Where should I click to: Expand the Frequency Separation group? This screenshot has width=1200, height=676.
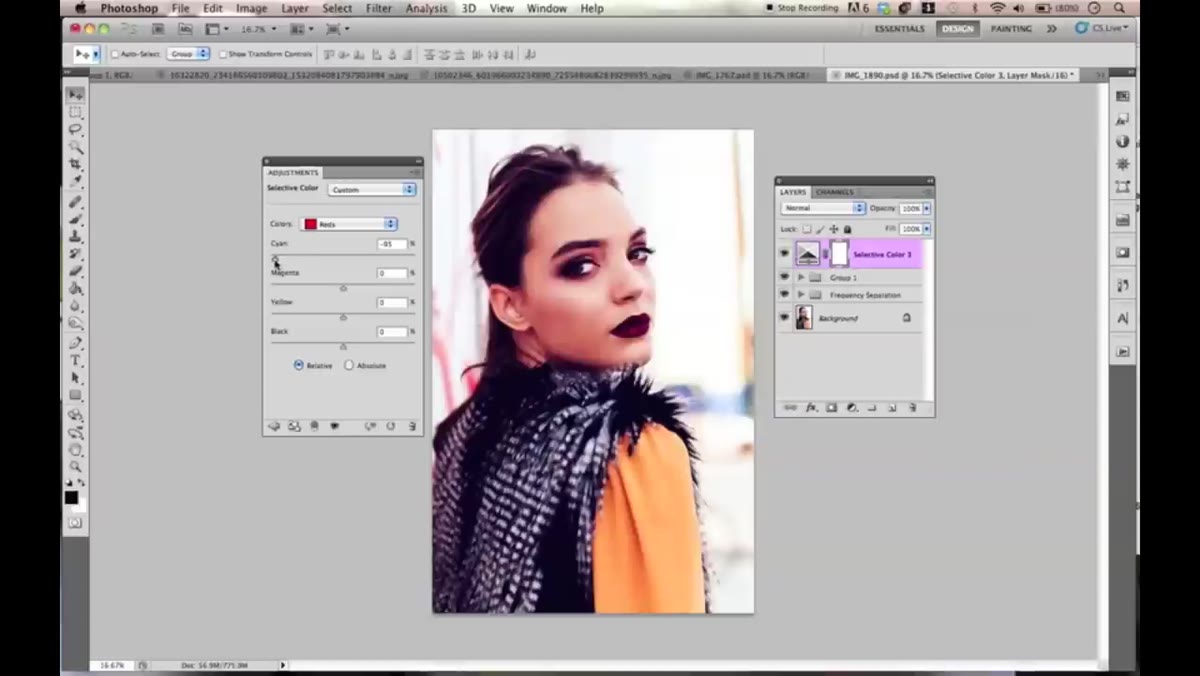pyautogui.click(x=800, y=295)
